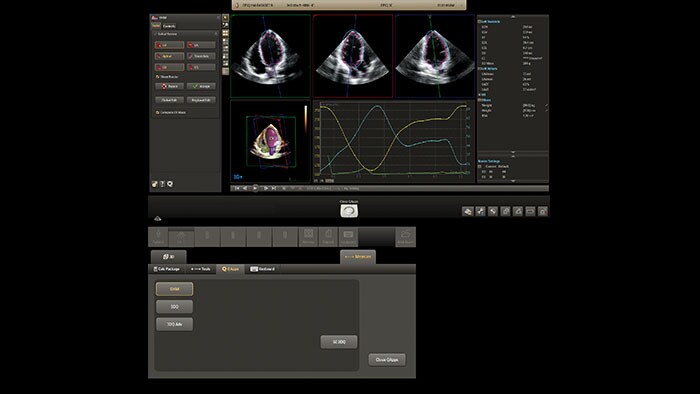Click the arrow at bottom of results panel
The image size is (700, 394).
point(513,181)
